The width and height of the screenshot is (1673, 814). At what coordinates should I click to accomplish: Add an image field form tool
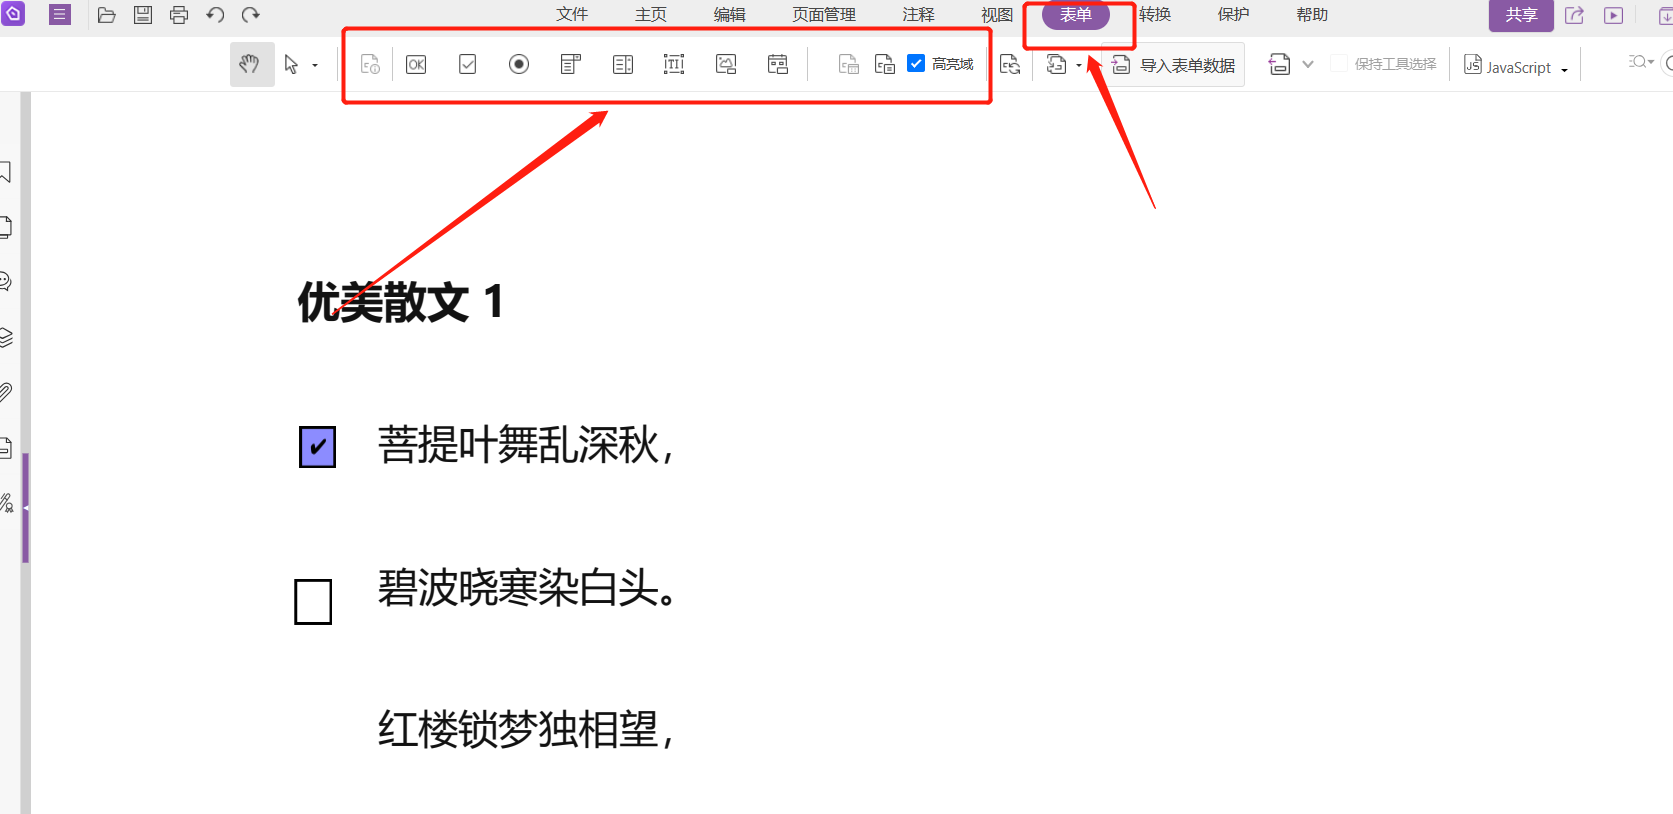click(726, 65)
